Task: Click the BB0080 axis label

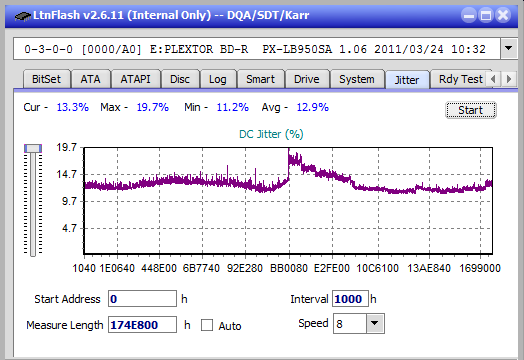Action: point(289,268)
